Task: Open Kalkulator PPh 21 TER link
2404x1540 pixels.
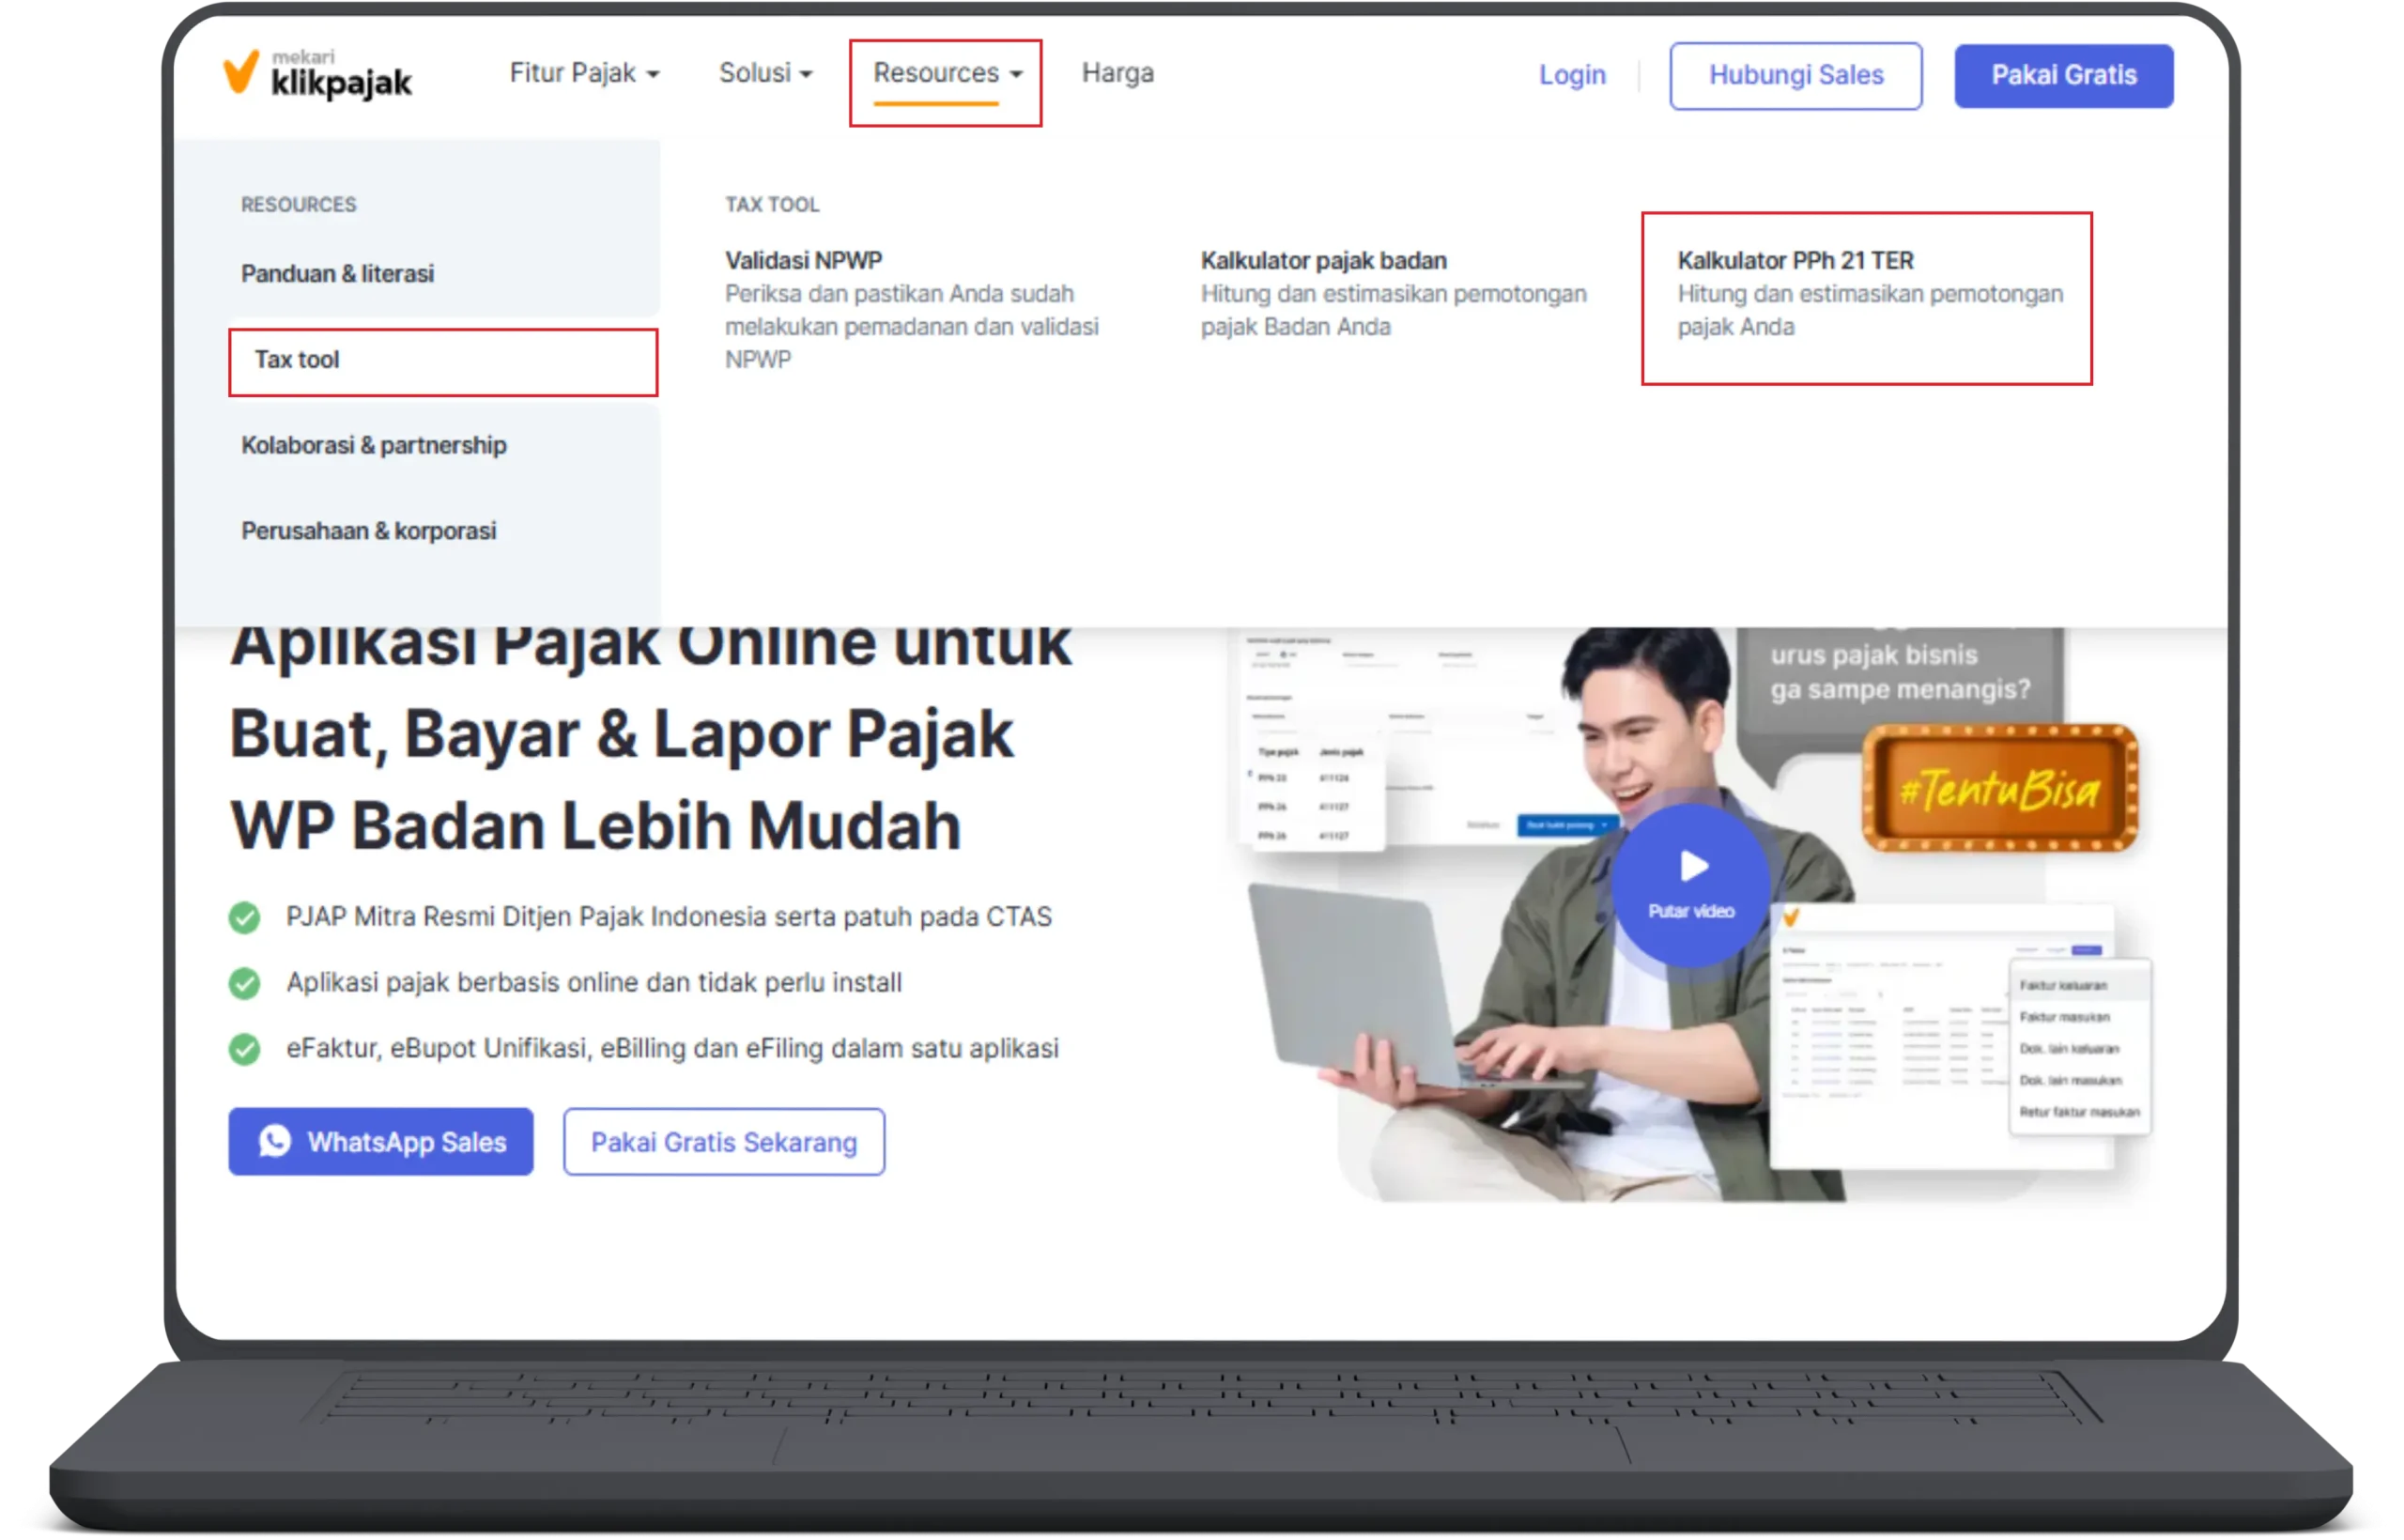Action: coord(1795,261)
